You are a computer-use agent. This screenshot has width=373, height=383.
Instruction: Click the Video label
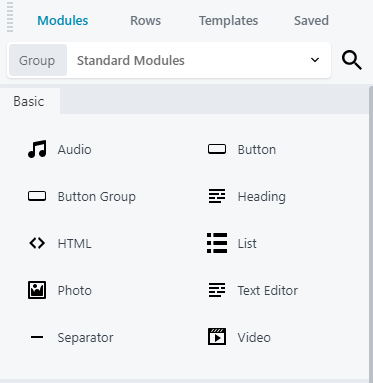click(254, 338)
